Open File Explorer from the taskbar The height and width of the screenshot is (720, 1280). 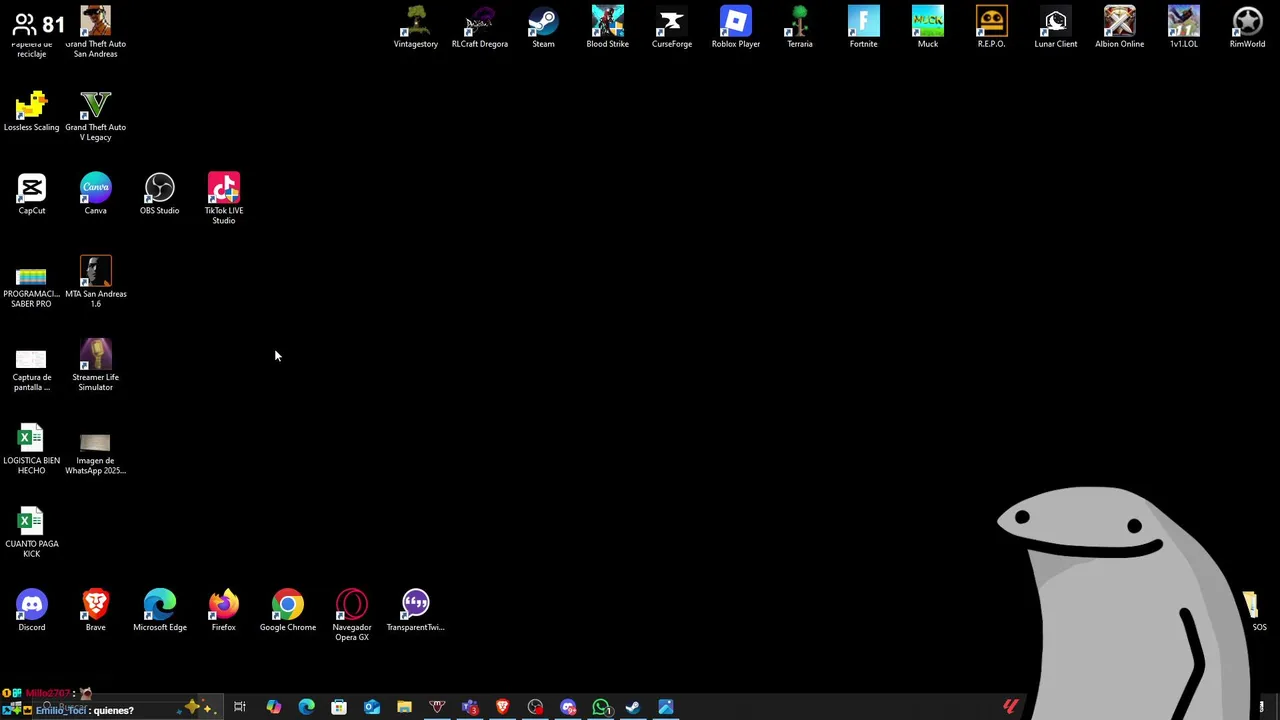pyautogui.click(x=404, y=708)
